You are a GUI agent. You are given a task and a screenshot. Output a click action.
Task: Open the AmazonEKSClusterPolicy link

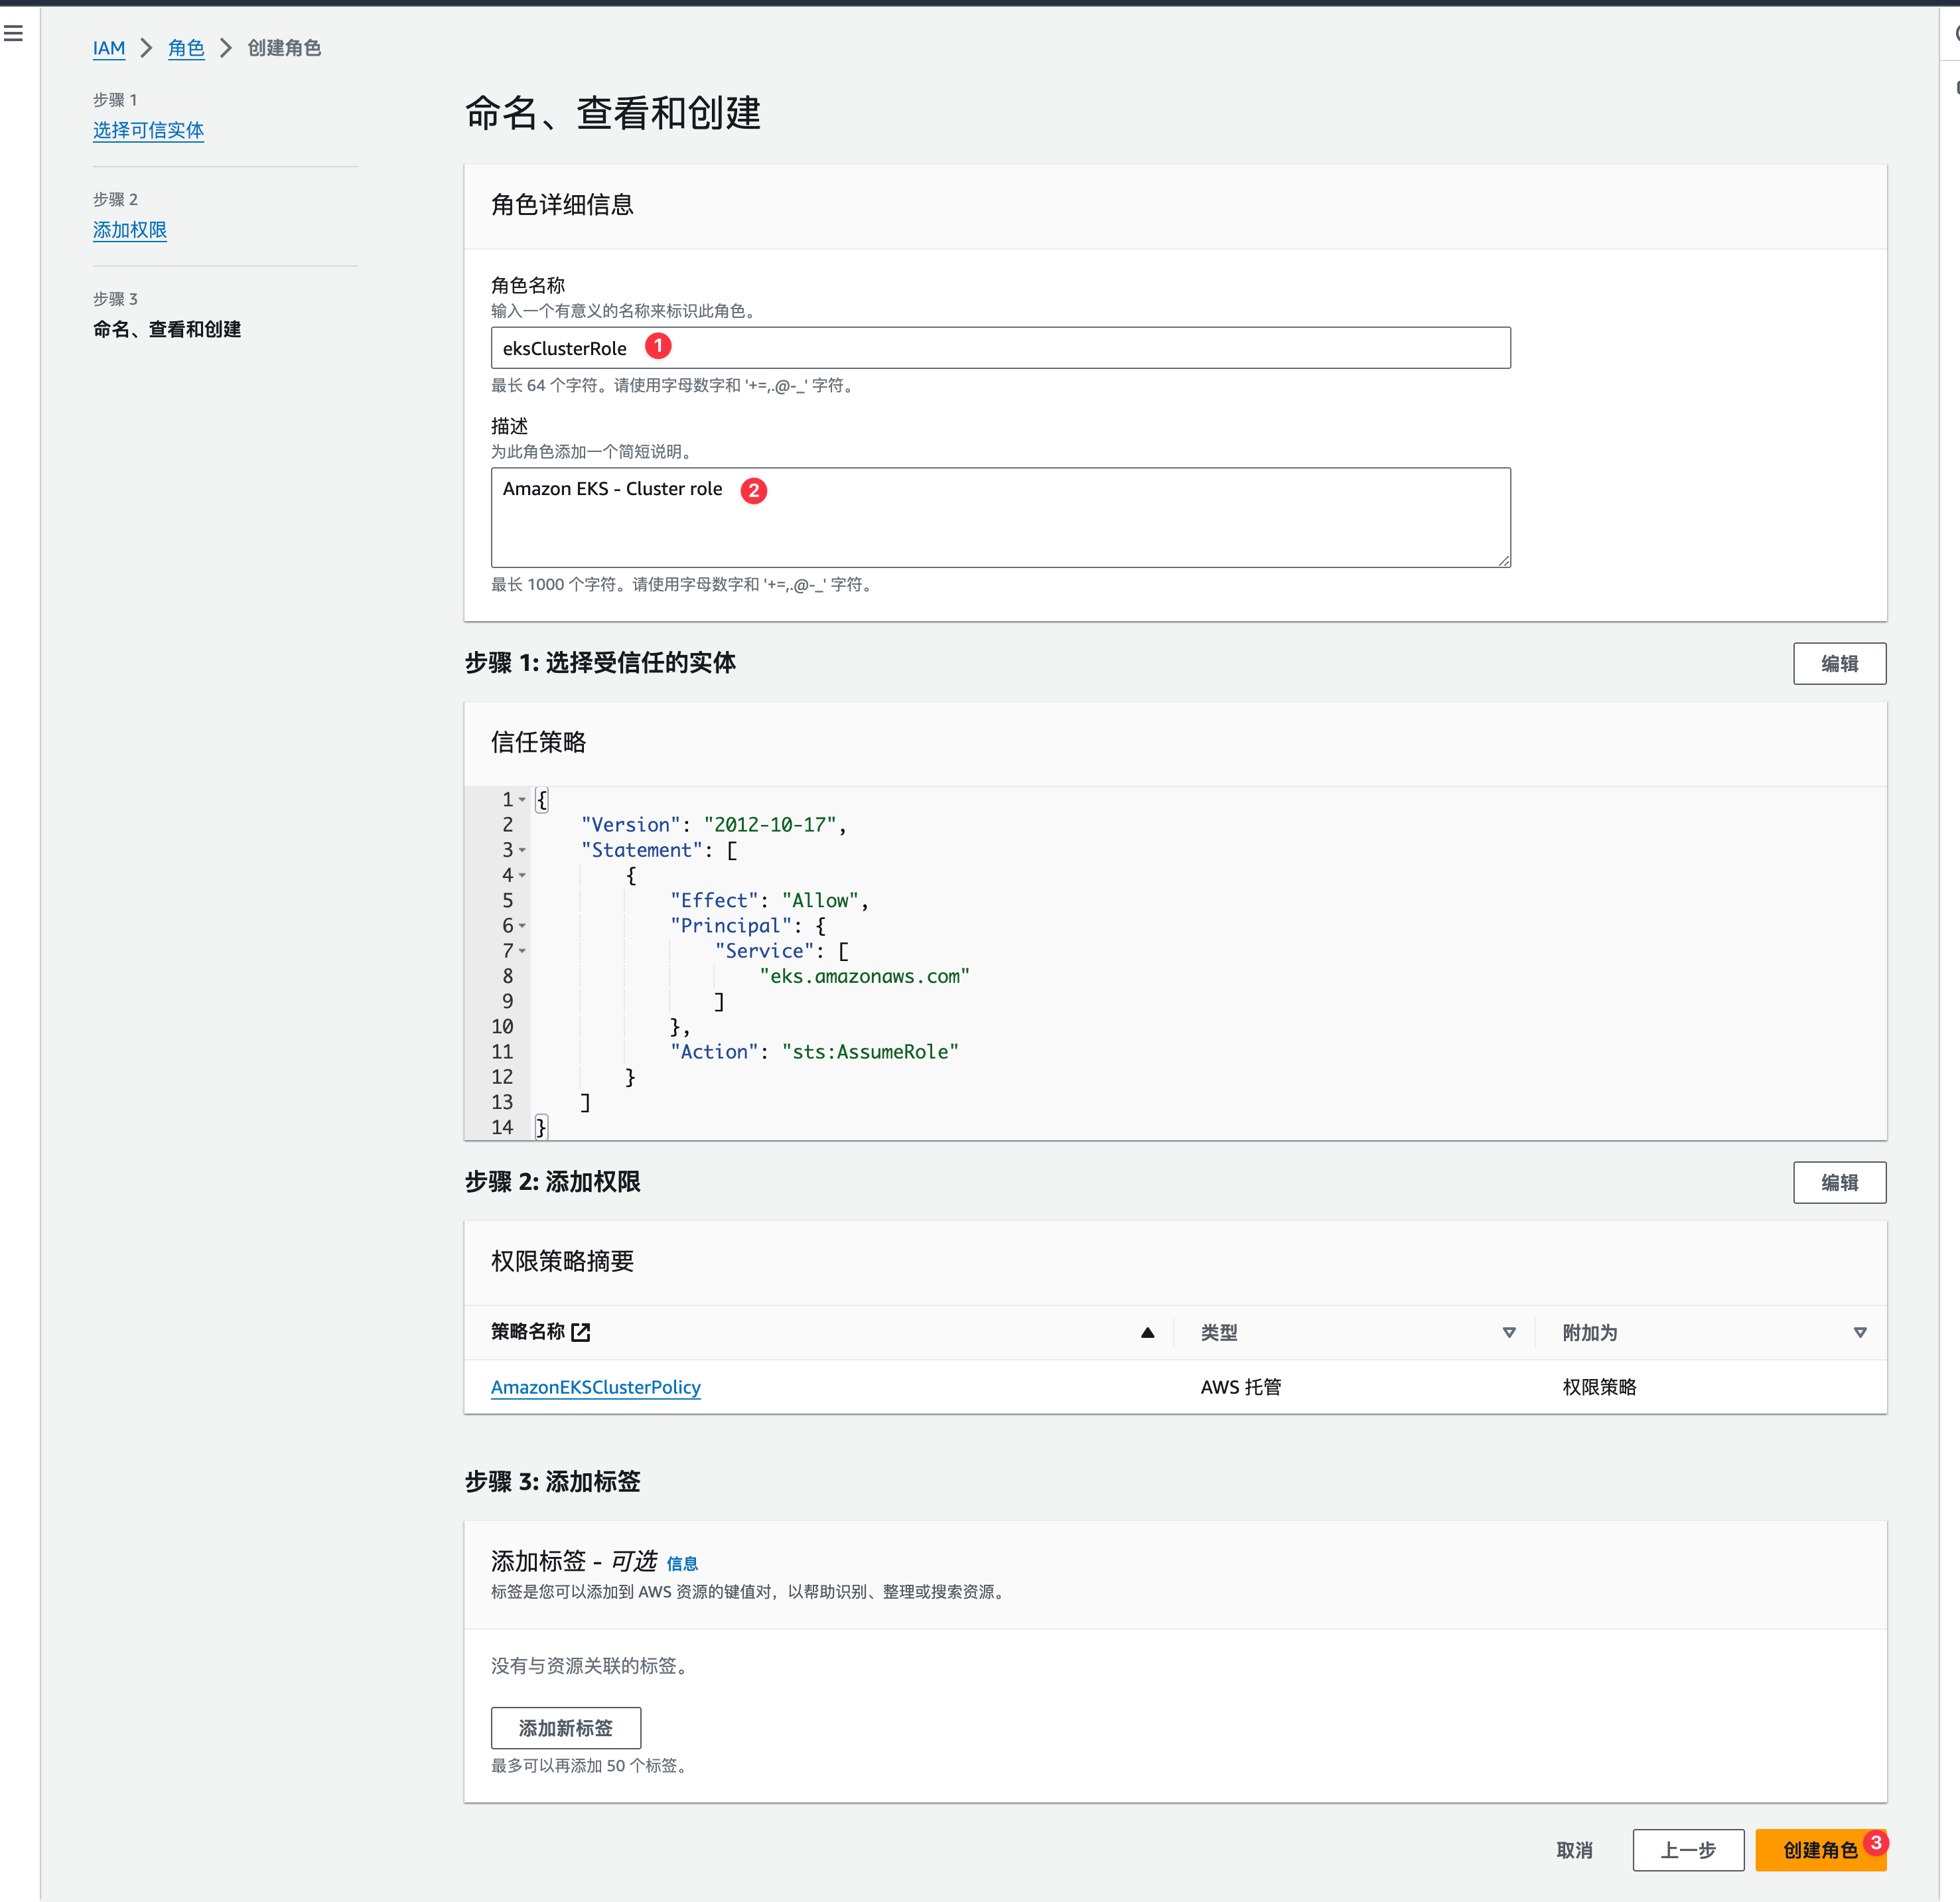[596, 1387]
